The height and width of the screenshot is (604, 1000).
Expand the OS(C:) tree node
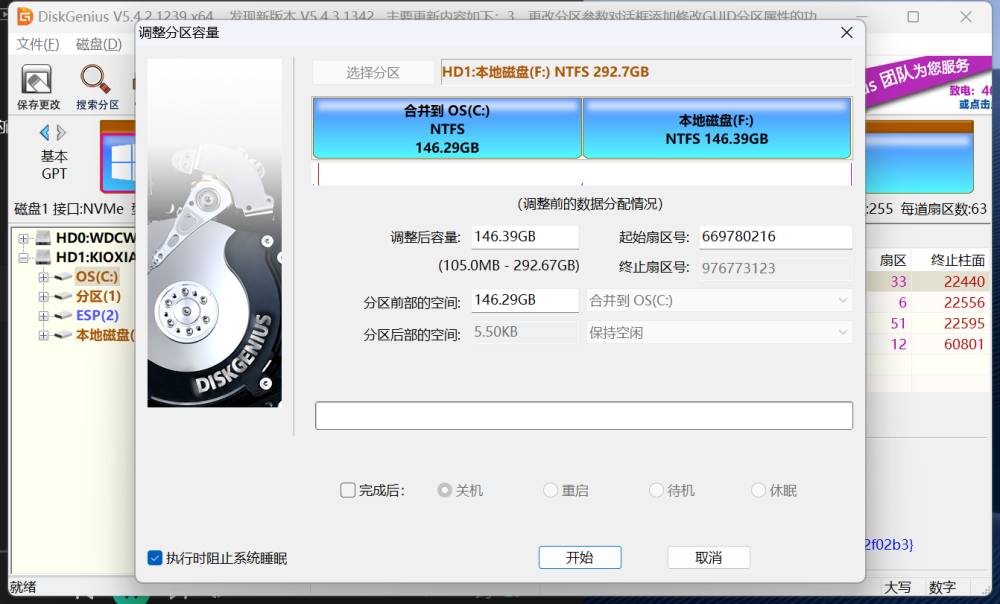pos(43,277)
